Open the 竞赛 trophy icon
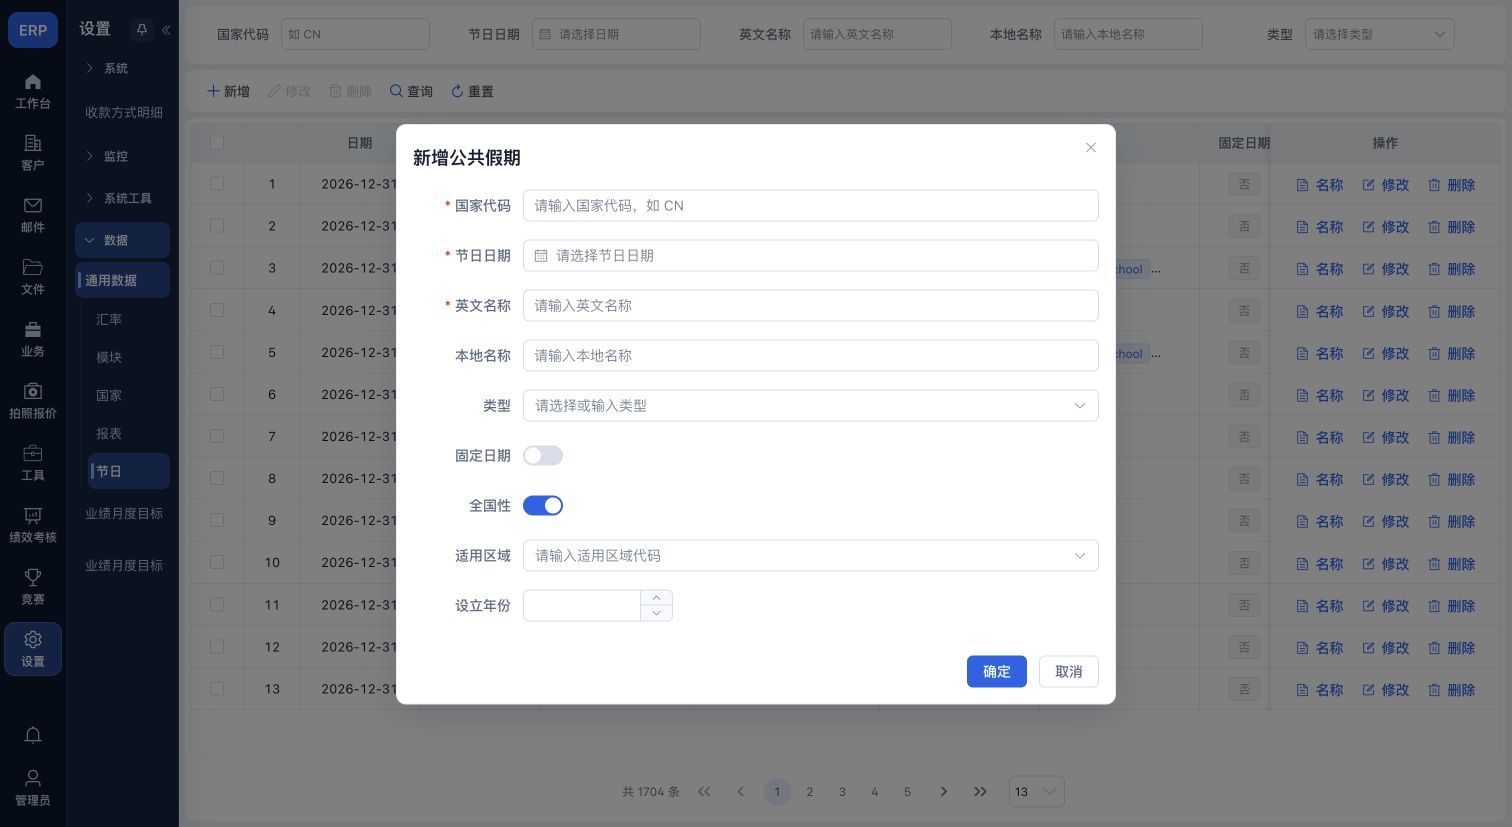 pos(33,578)
